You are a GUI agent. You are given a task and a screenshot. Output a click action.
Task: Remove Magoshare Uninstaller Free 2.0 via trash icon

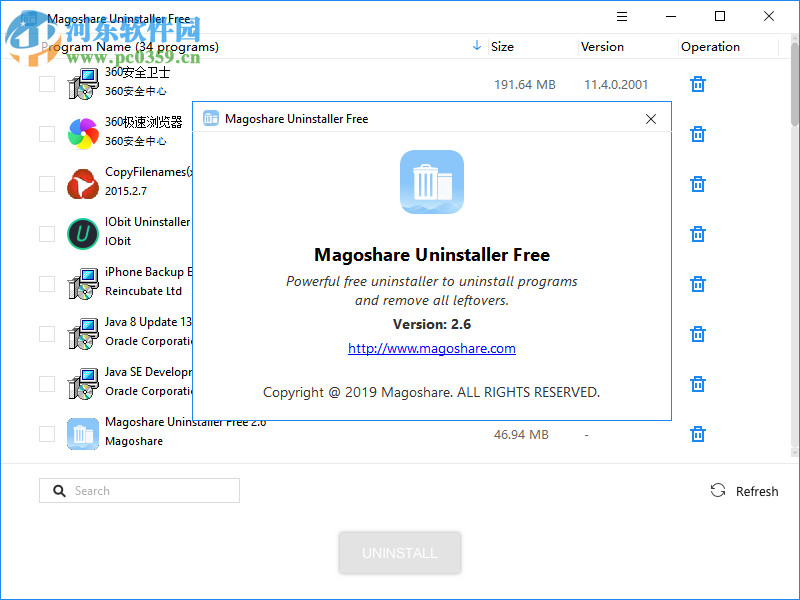697,434
